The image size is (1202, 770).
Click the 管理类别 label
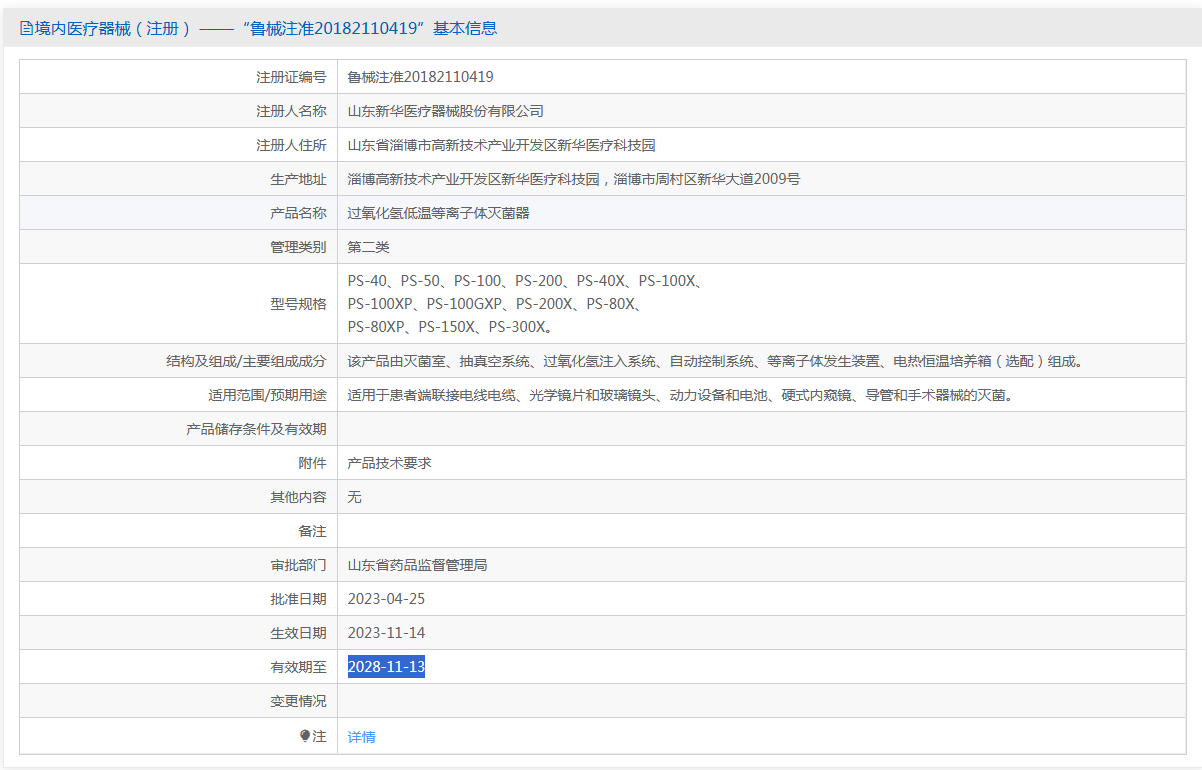click(298, 247)
